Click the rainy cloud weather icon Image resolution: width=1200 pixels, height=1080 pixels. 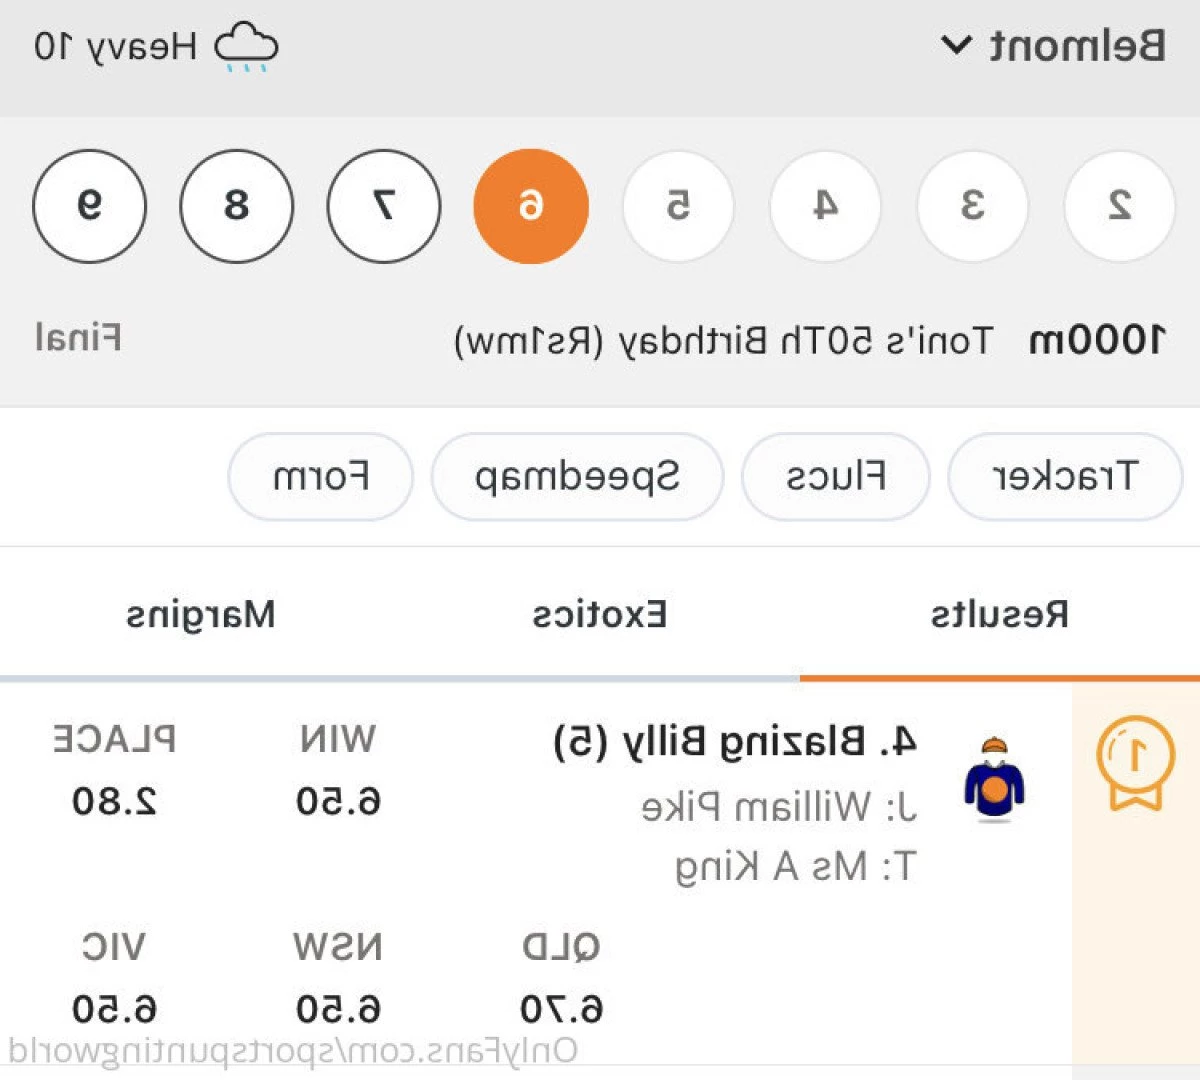click(247, 47)
